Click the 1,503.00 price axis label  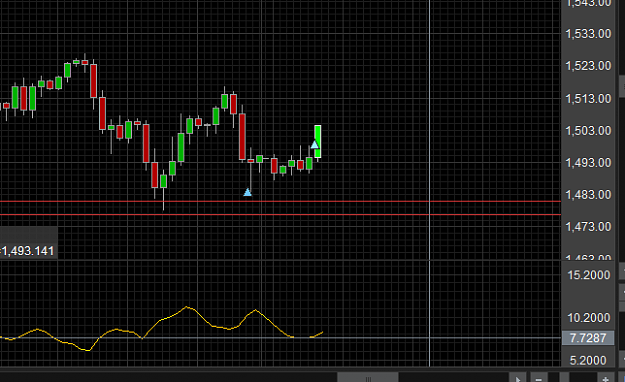[588, 131]
